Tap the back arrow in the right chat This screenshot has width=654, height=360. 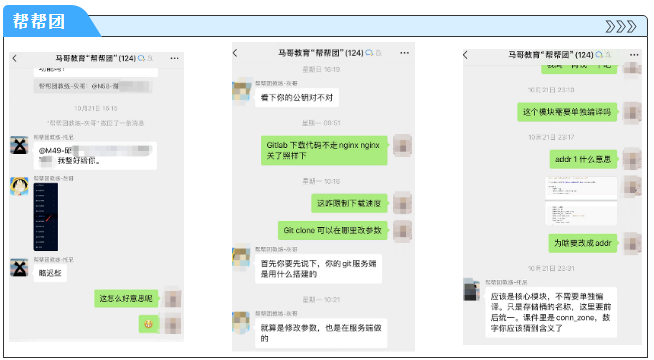click(x=465, y=55)
